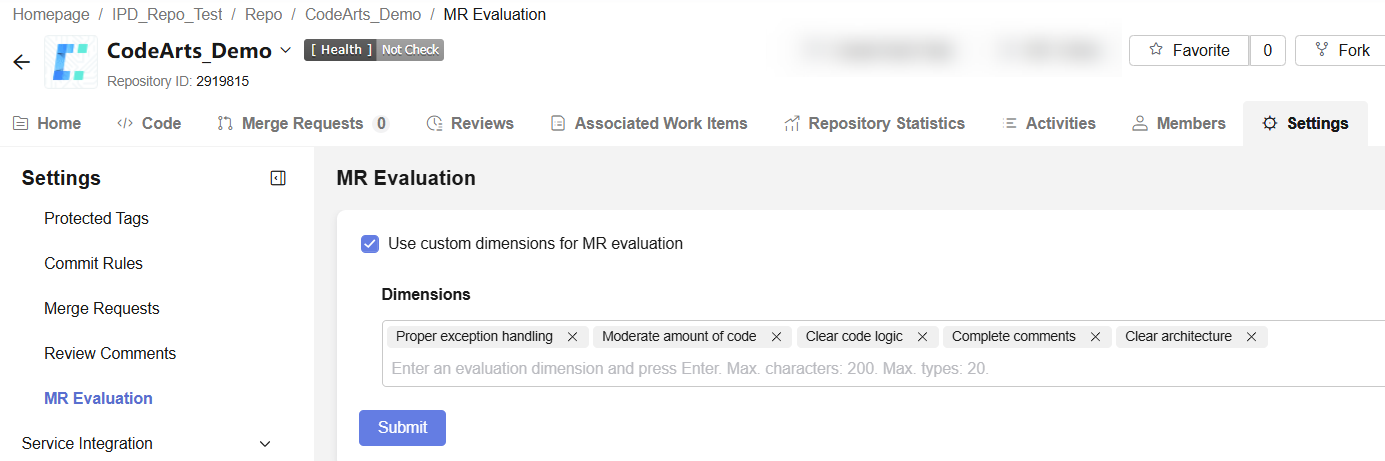Expand the Service Integration section

point(265,444)
